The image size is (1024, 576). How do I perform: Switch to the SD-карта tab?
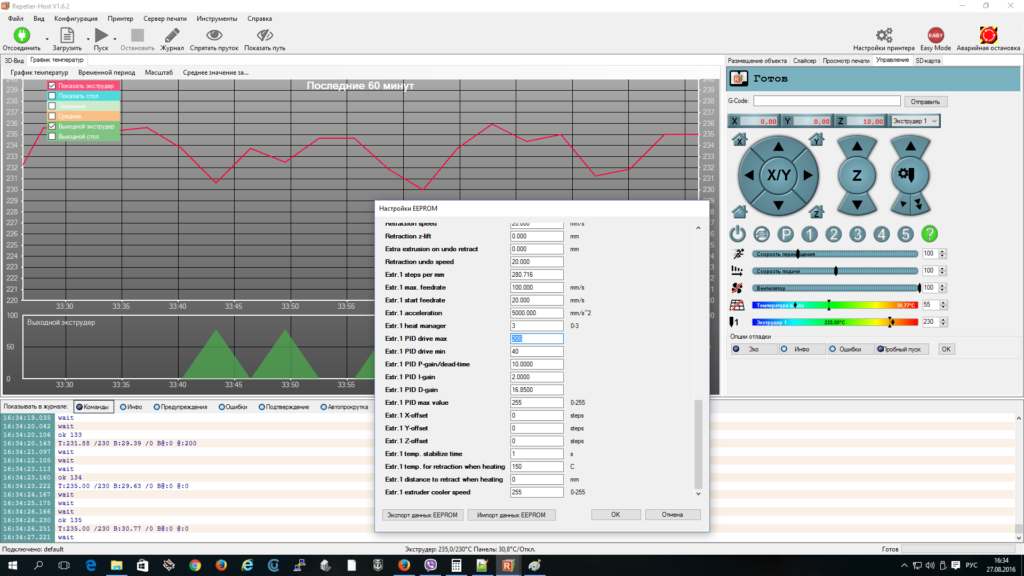tap(928, 61)
